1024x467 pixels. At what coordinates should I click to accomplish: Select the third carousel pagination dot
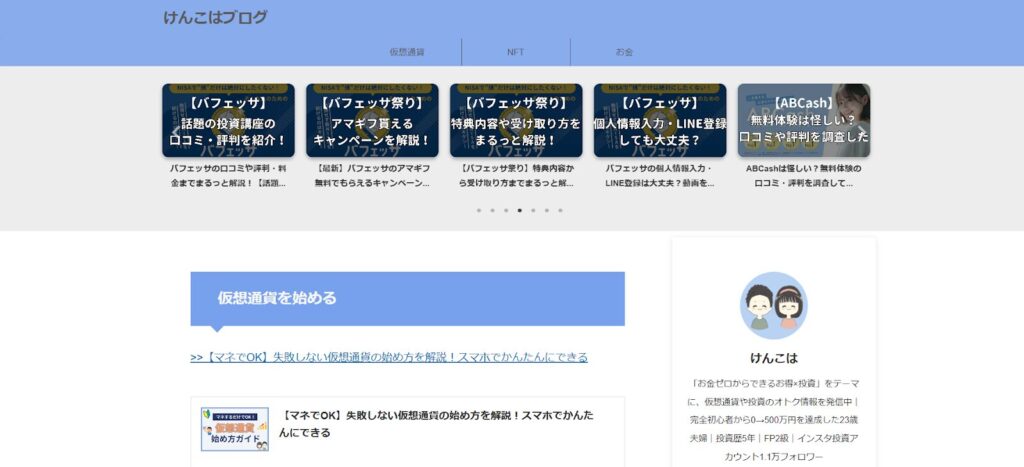click(506, 210)
